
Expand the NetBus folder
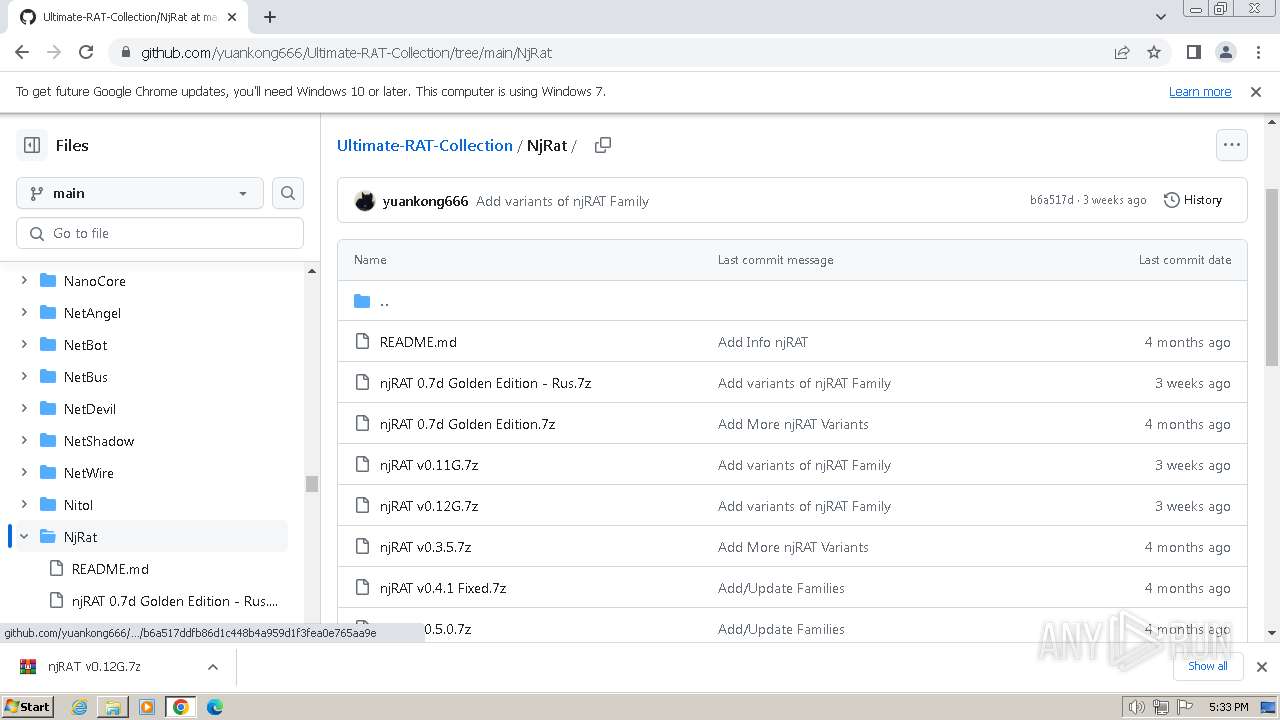point(24,377)
